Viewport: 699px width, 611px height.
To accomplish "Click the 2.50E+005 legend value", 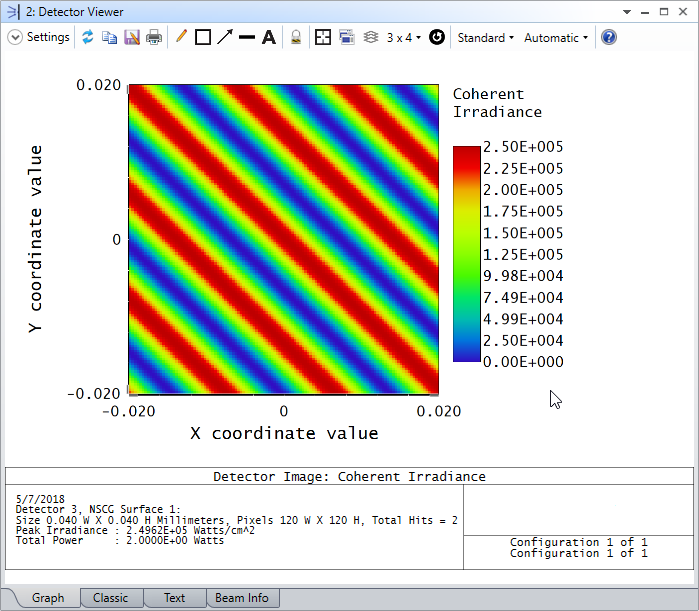I will [523, 147].
